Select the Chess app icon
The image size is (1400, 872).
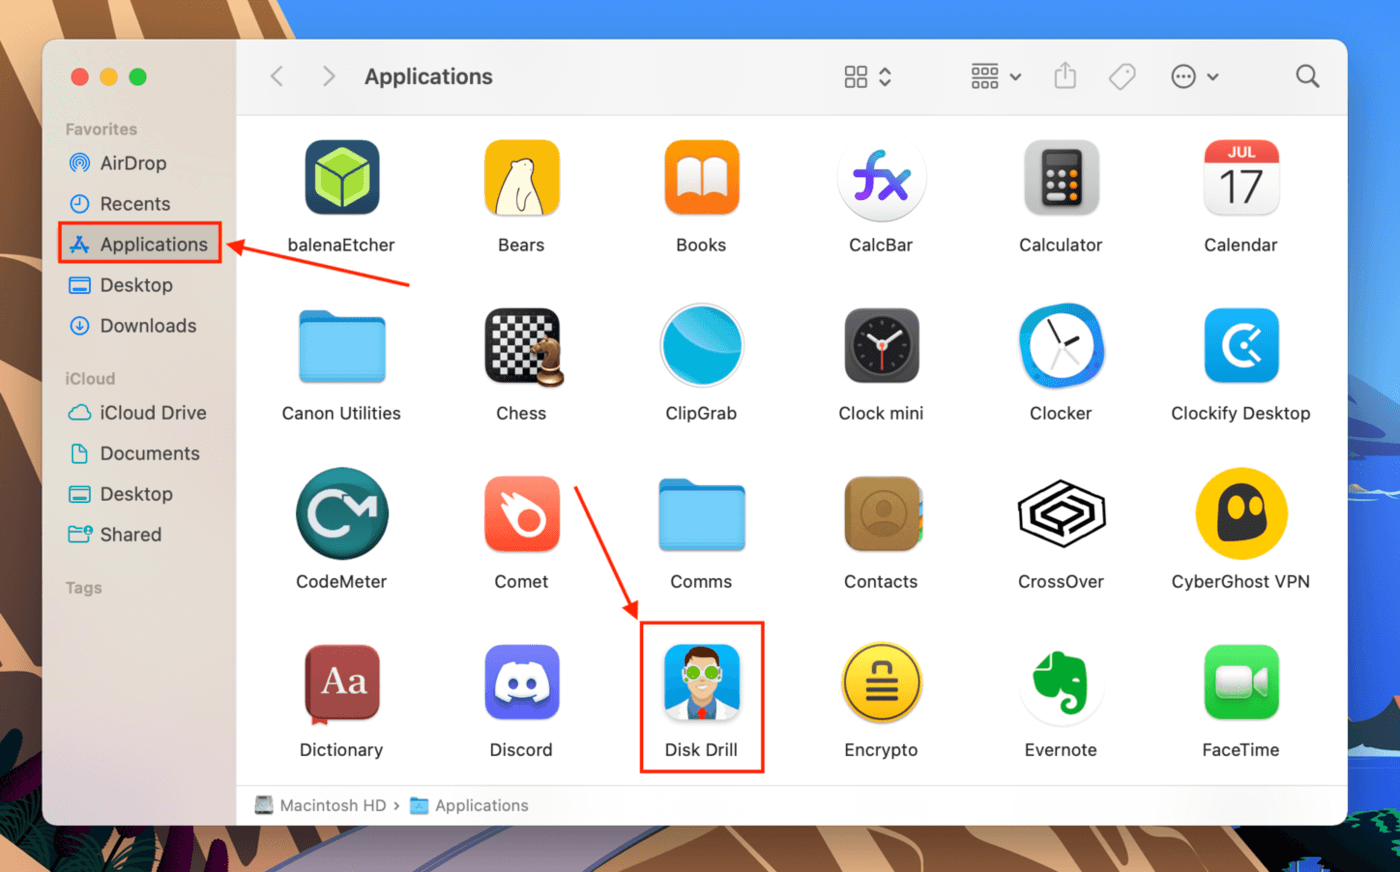524,346
